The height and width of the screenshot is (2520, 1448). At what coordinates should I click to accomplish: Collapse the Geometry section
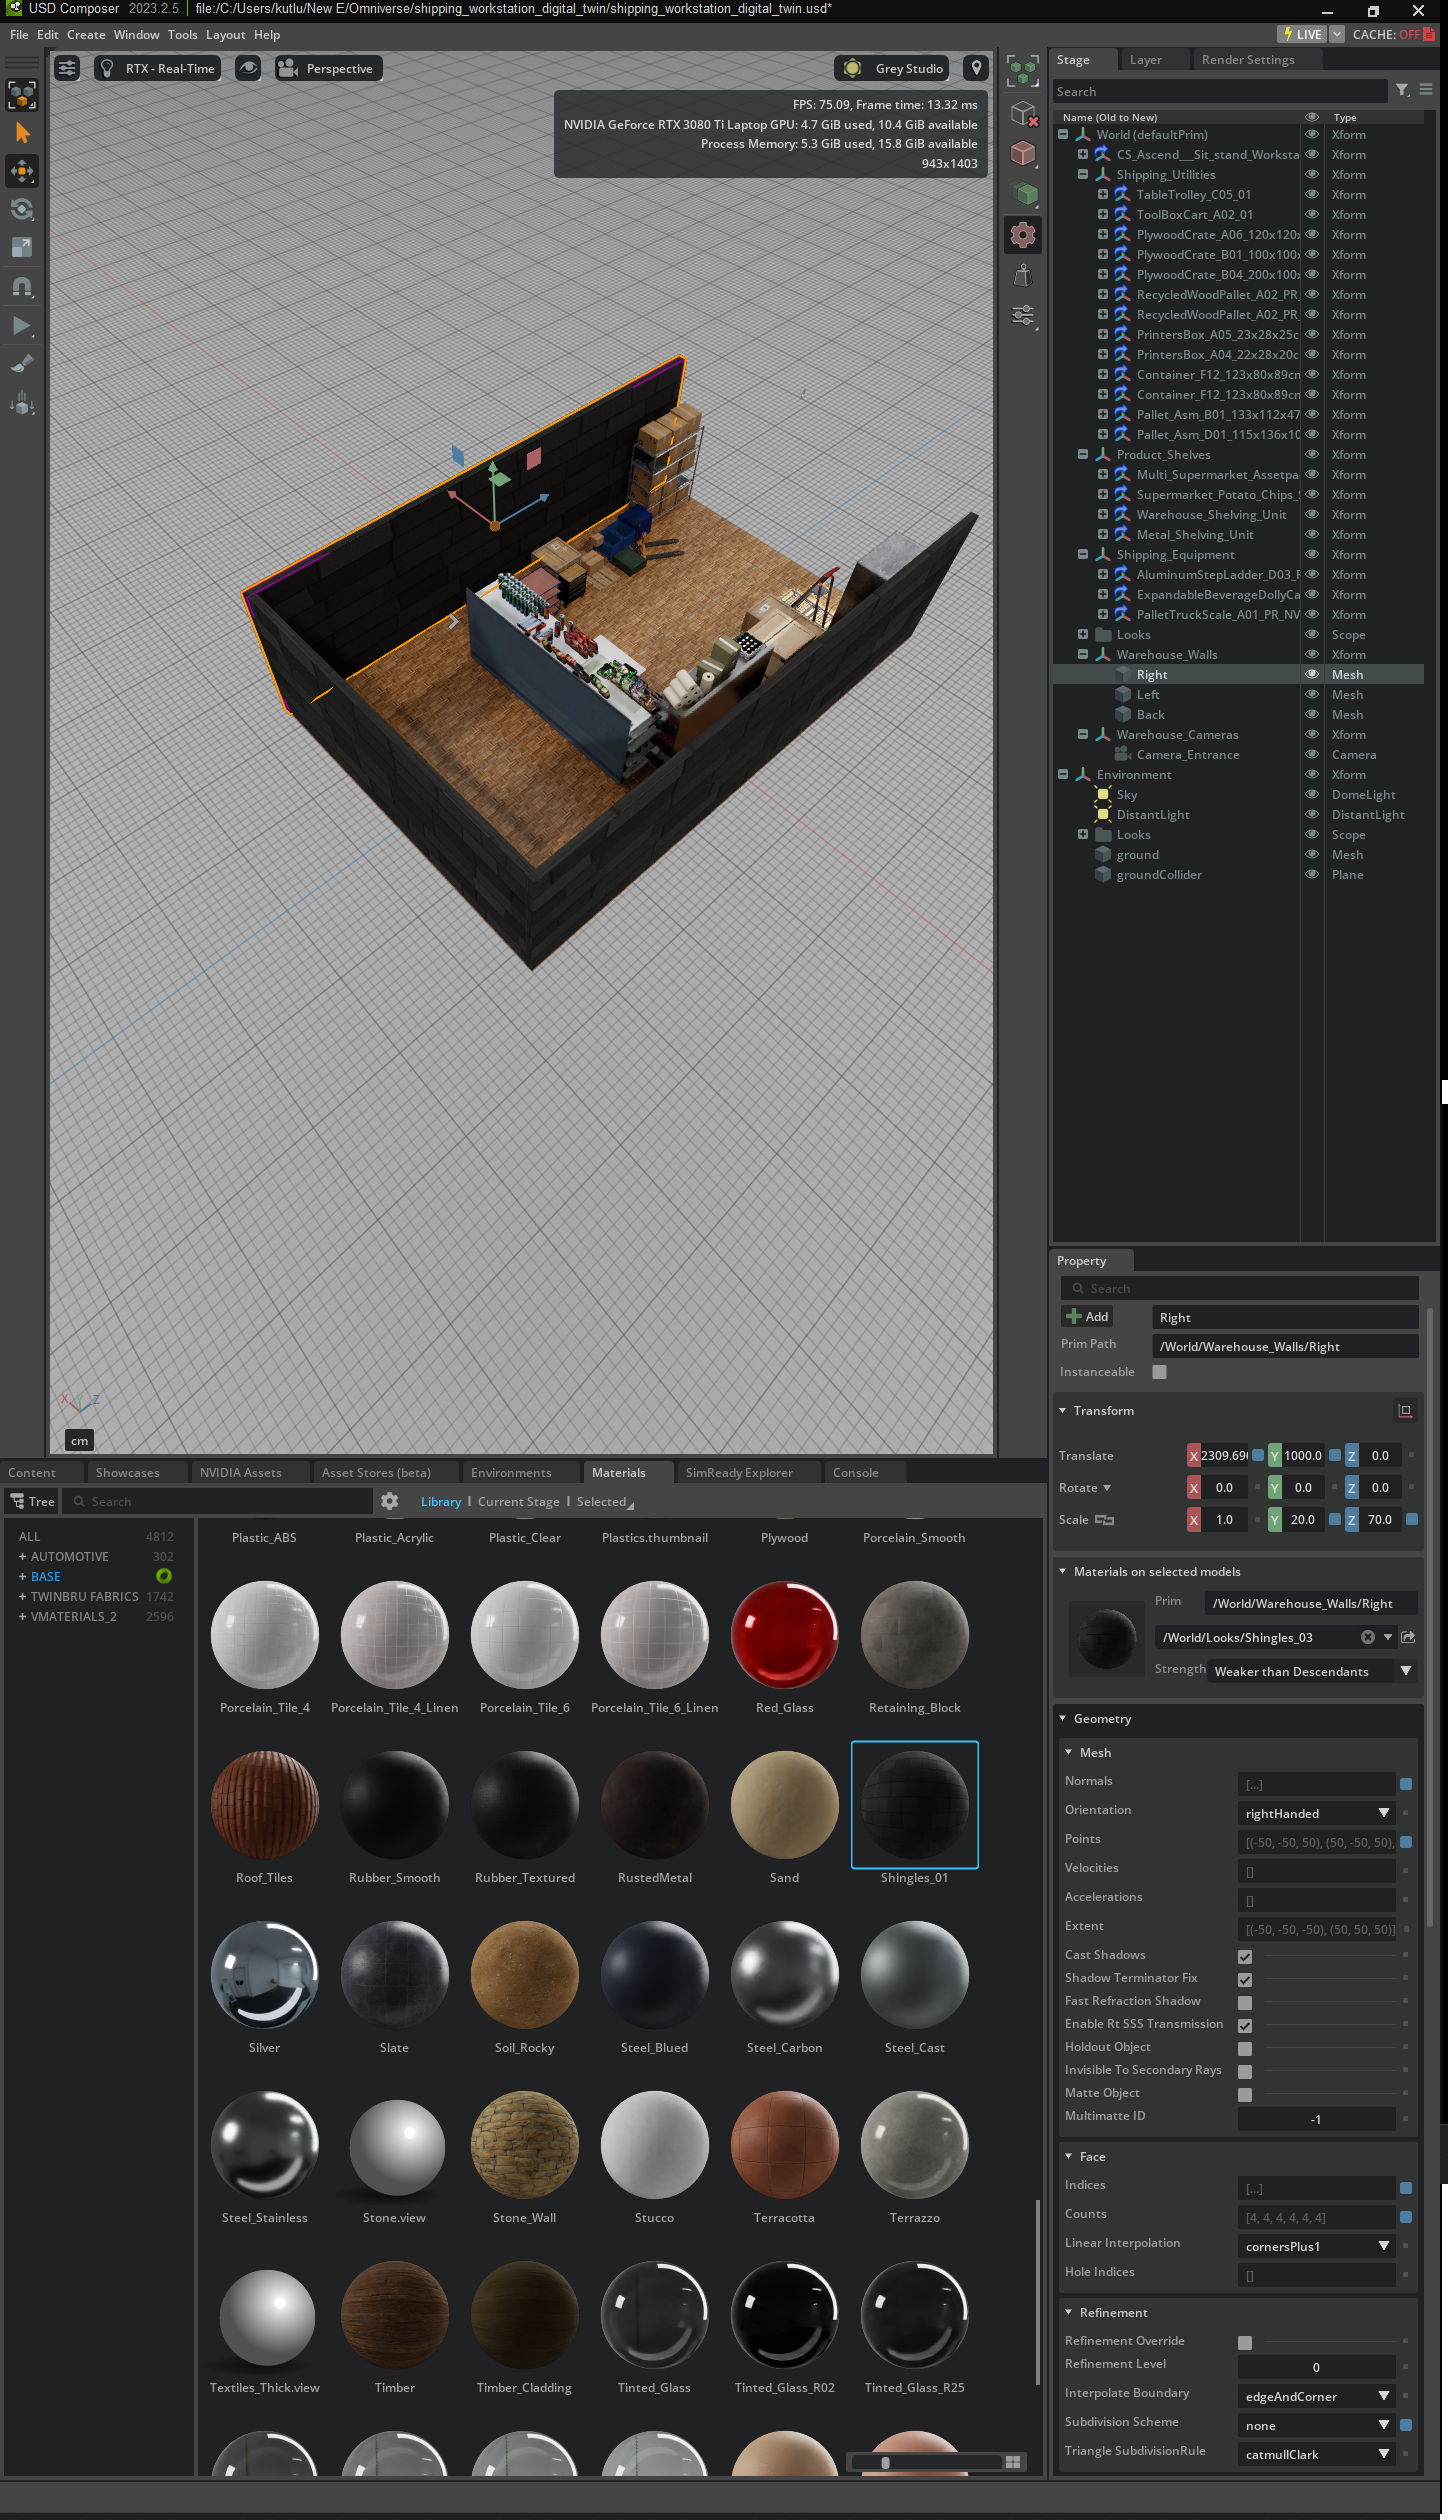(1063, 1718)
